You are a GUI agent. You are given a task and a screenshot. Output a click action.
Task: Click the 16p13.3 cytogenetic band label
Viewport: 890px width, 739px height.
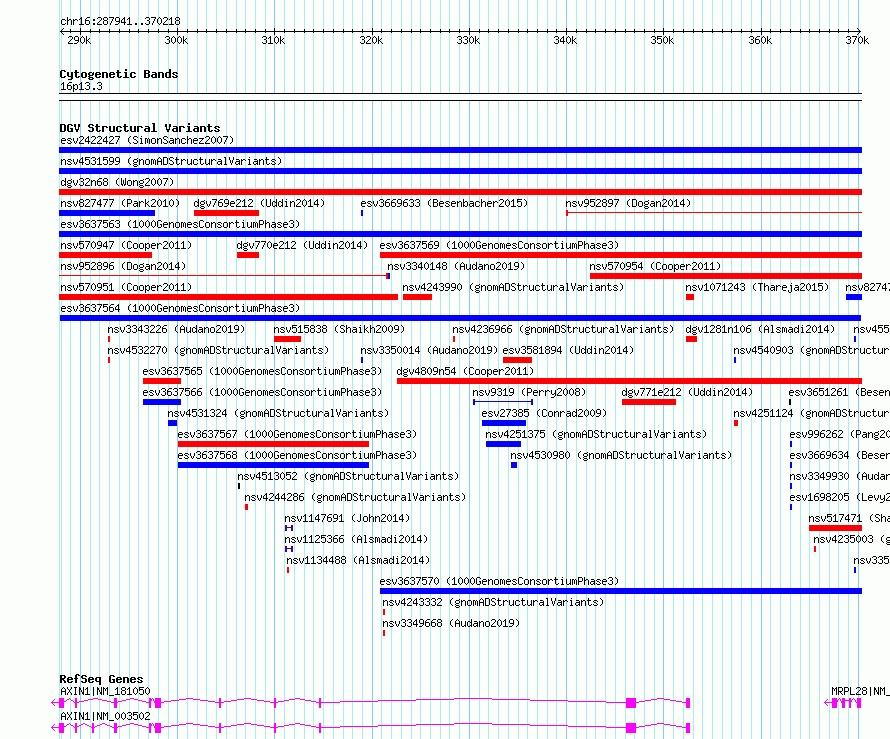(x=81, y=86)
